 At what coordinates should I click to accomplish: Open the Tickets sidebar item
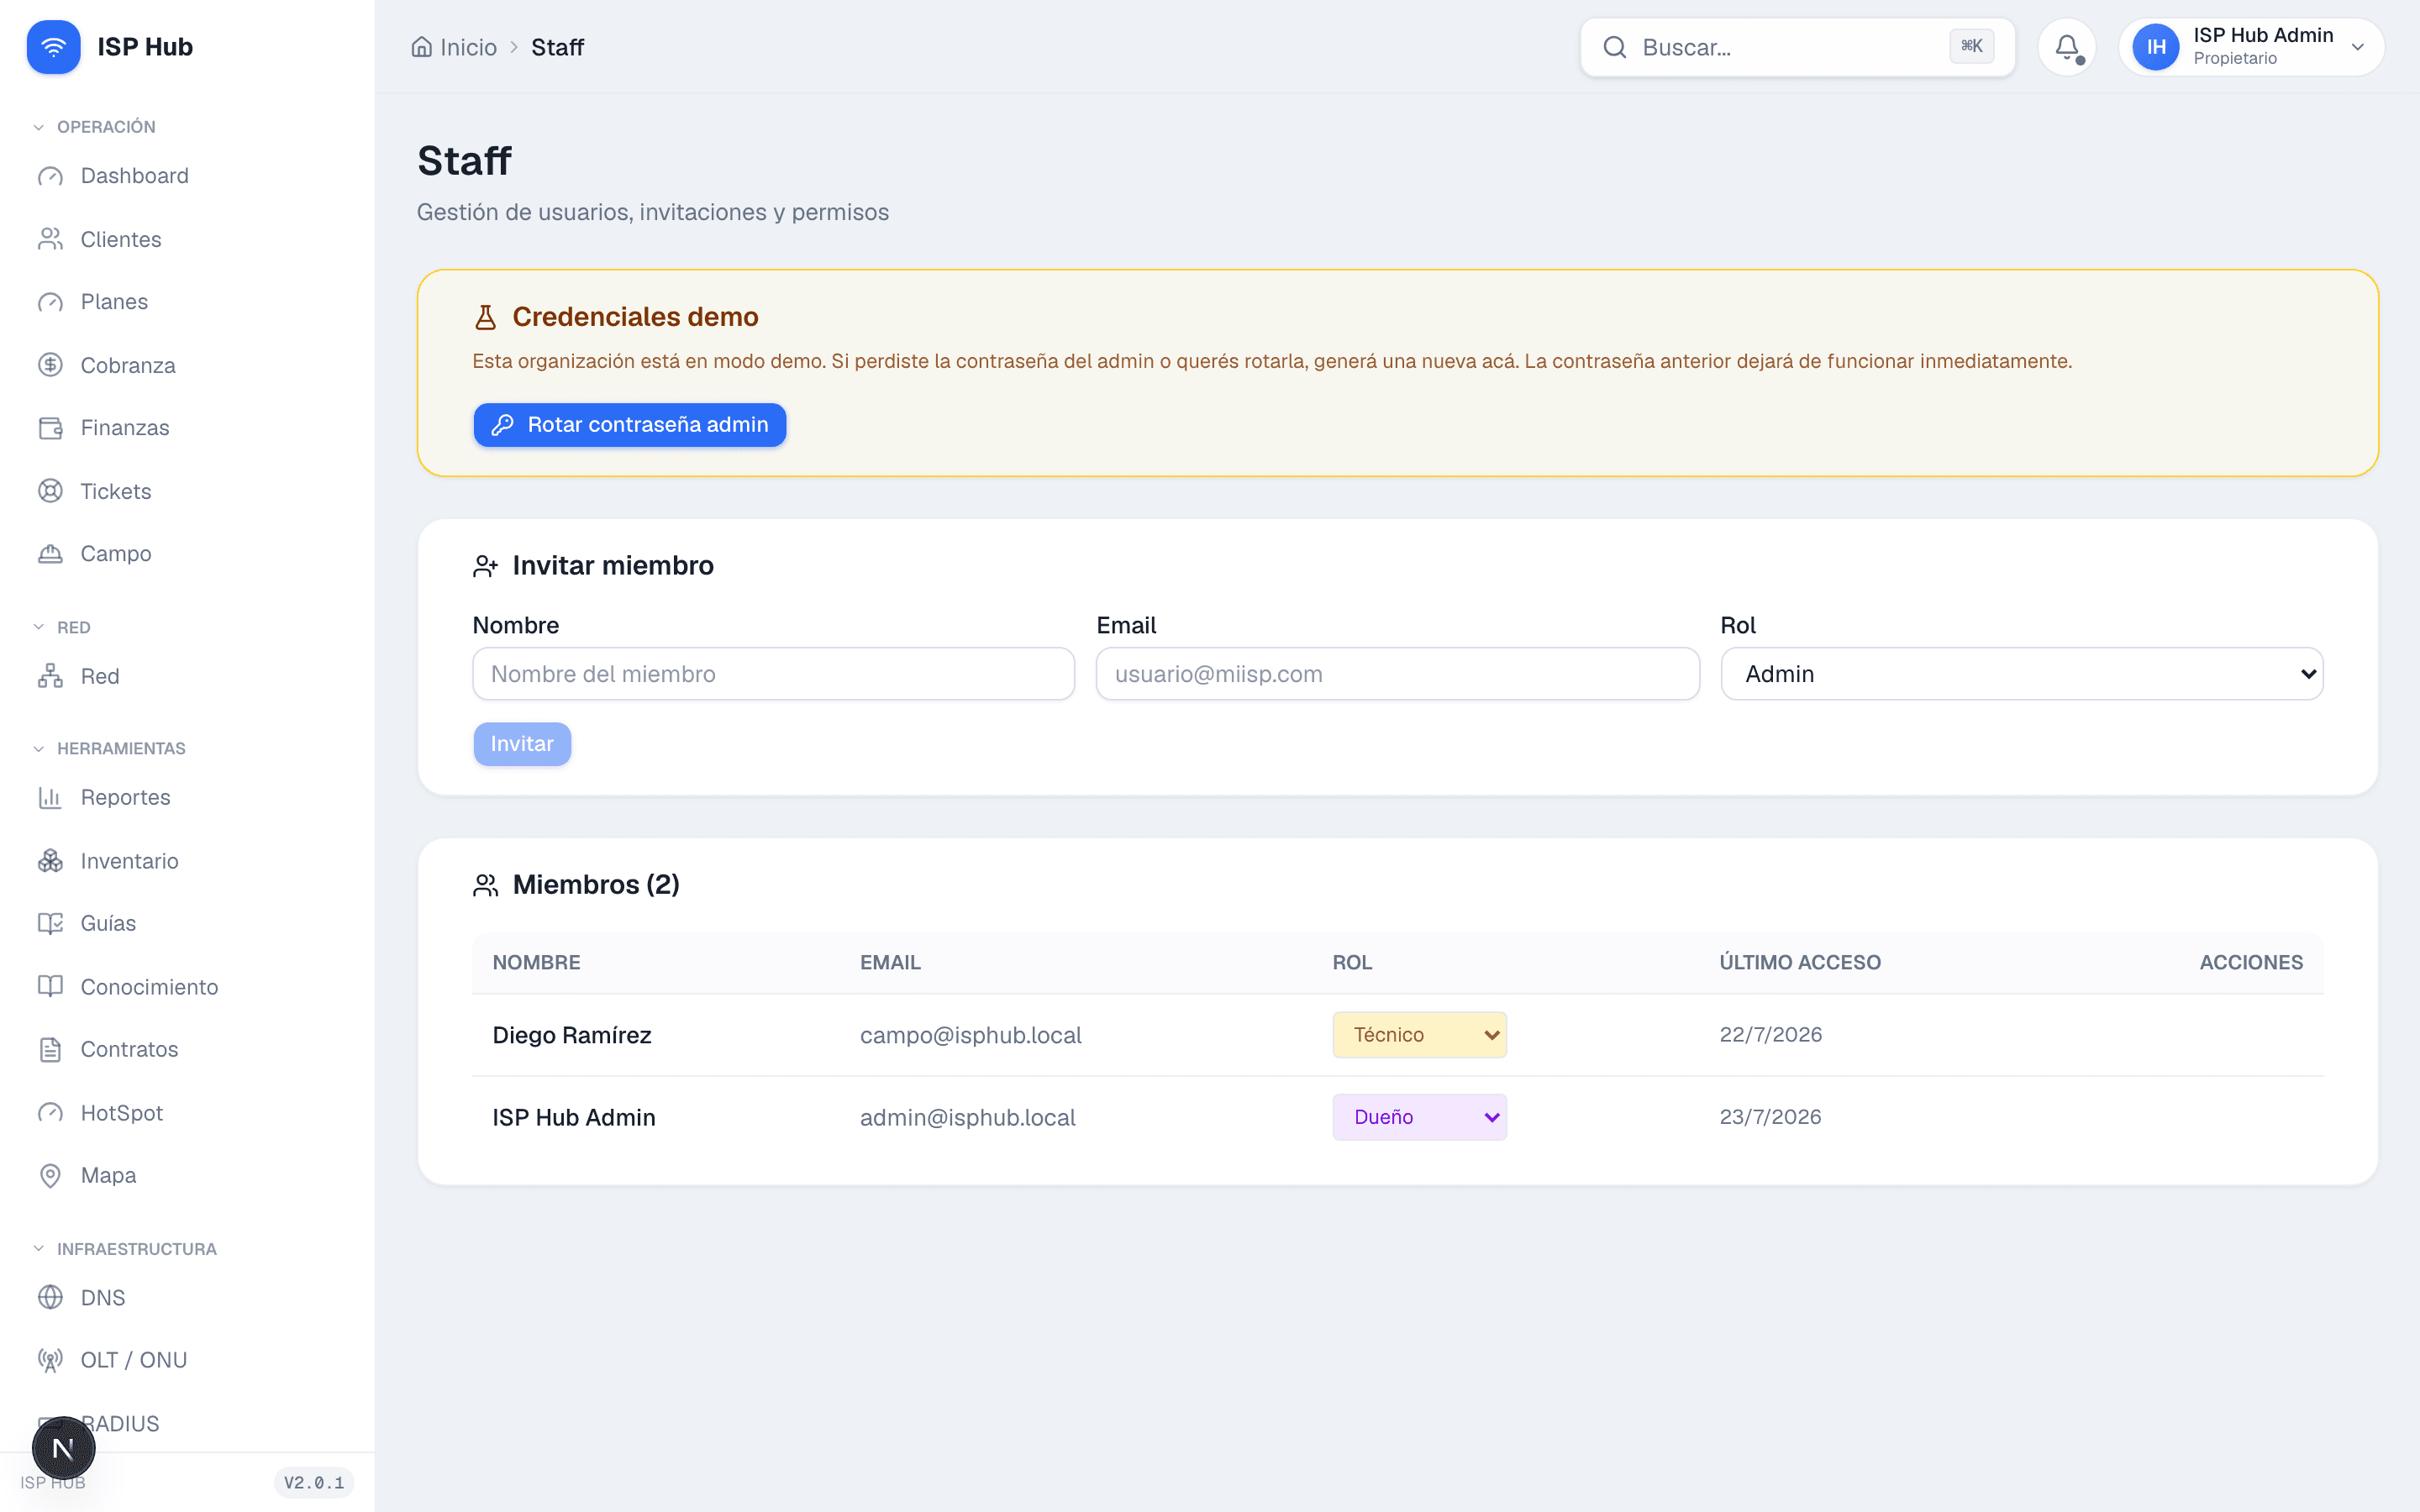click(x=187, y=491)
